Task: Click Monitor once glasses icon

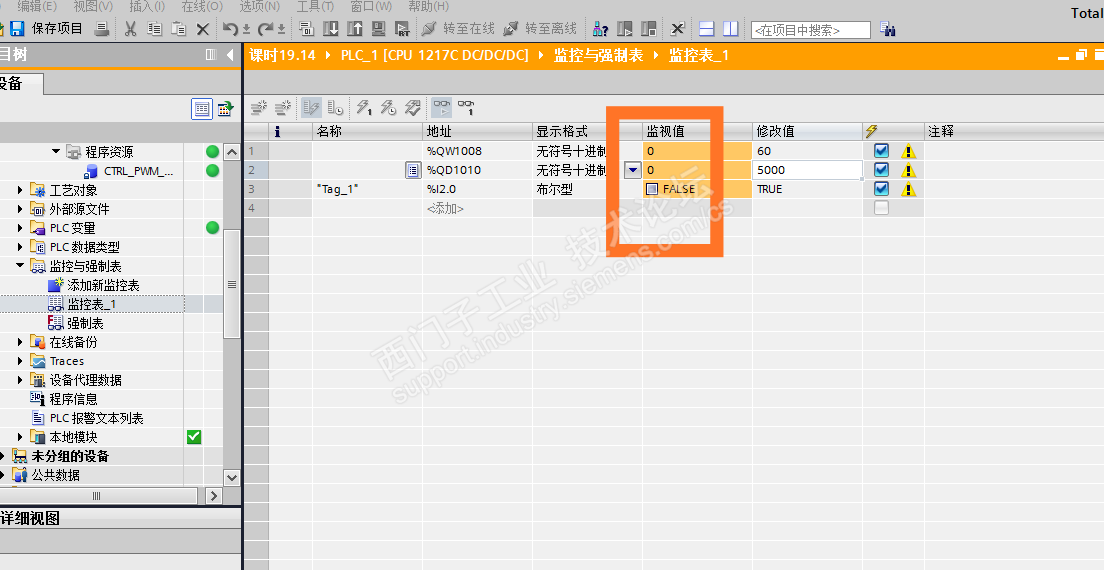Action: tap(466, 108)
